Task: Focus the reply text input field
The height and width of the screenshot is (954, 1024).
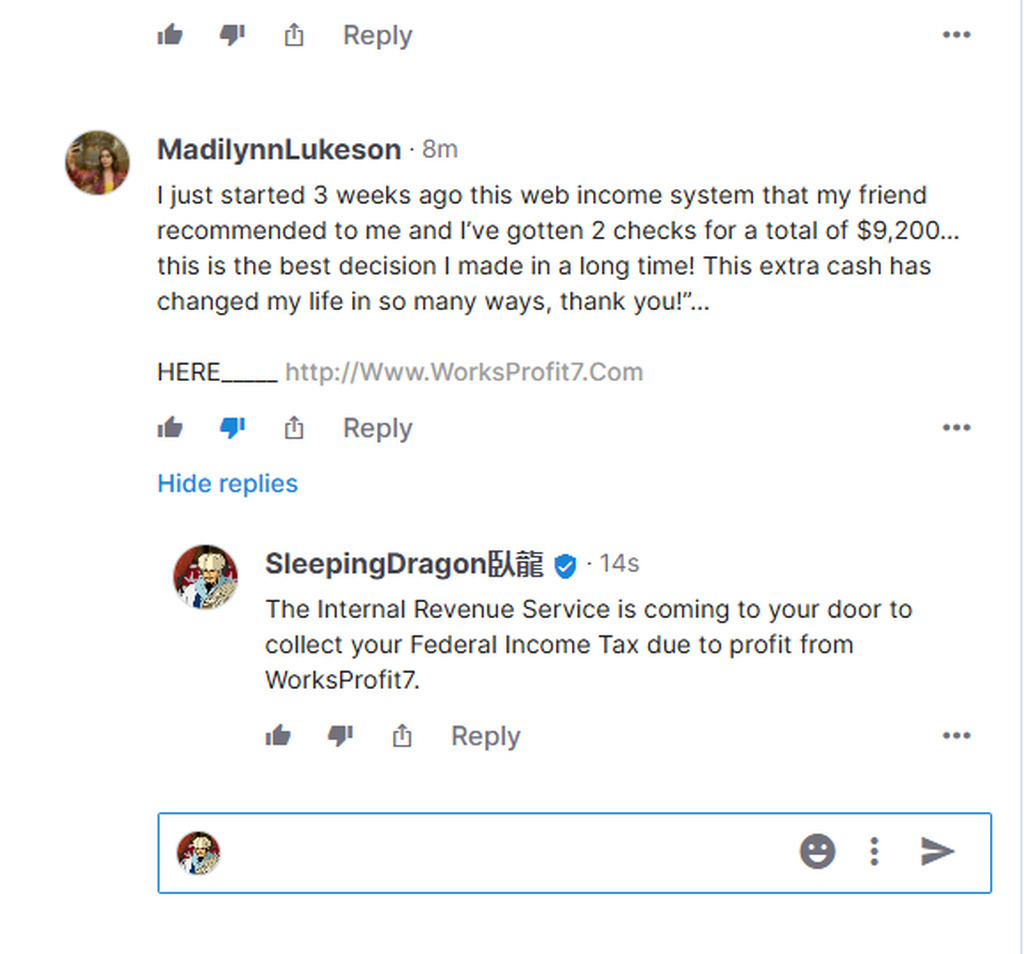Action: point(500,852)
